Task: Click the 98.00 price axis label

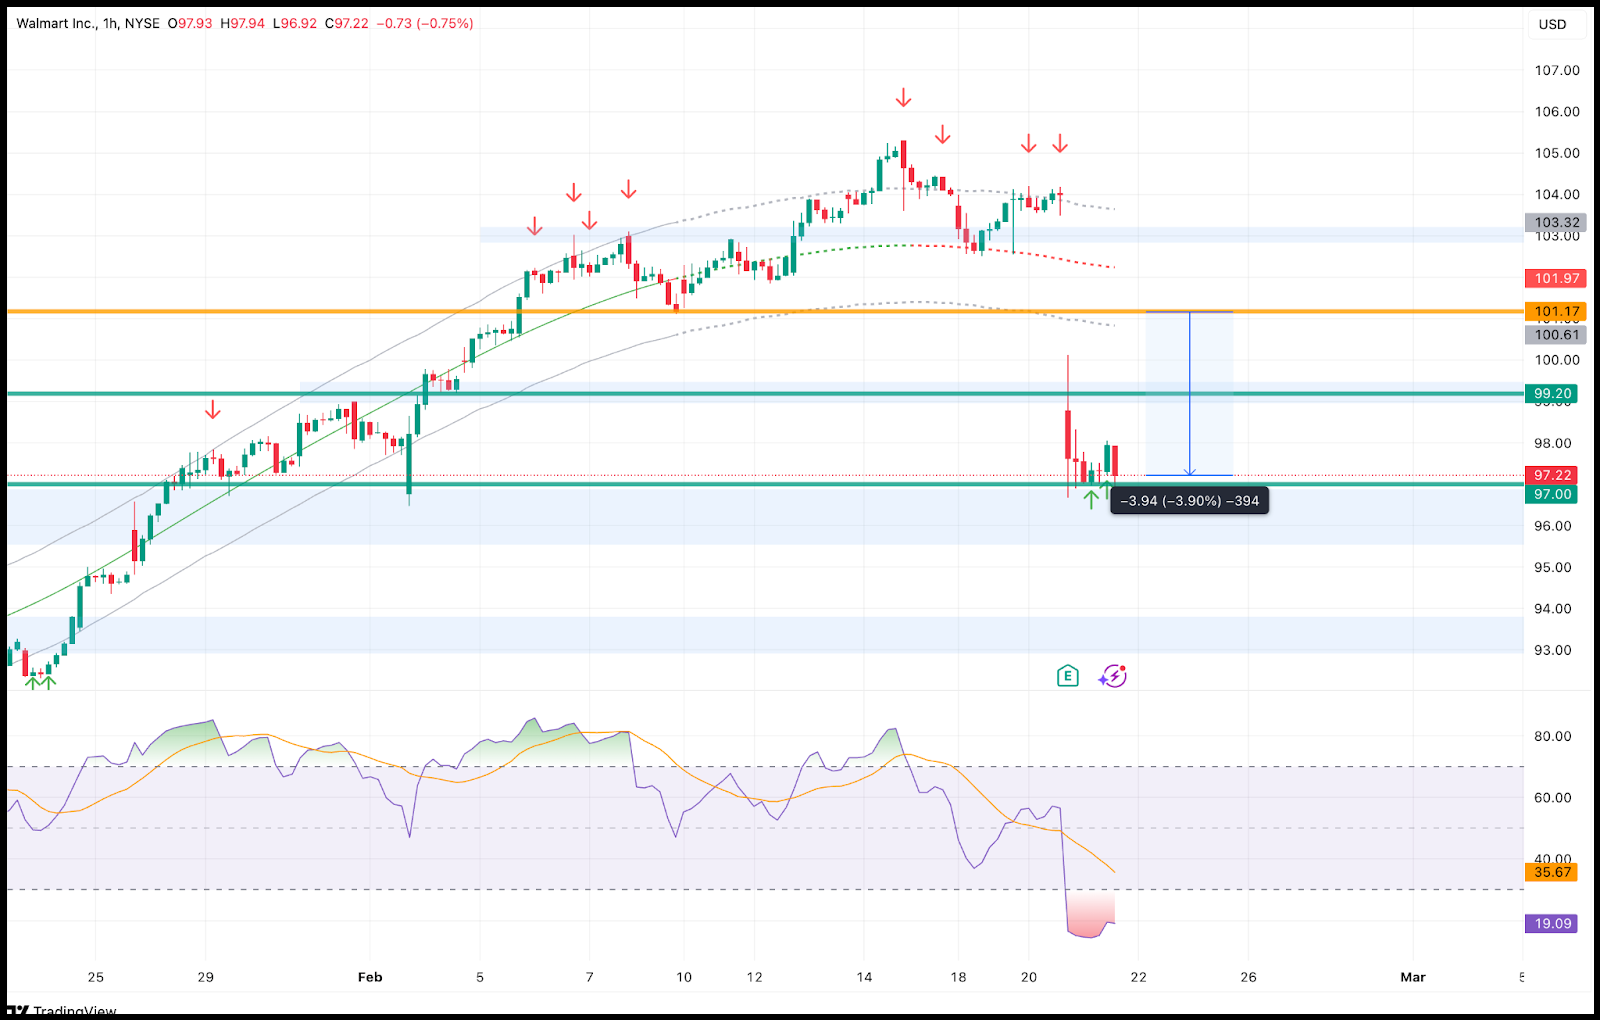Action: click(1553, 443)
